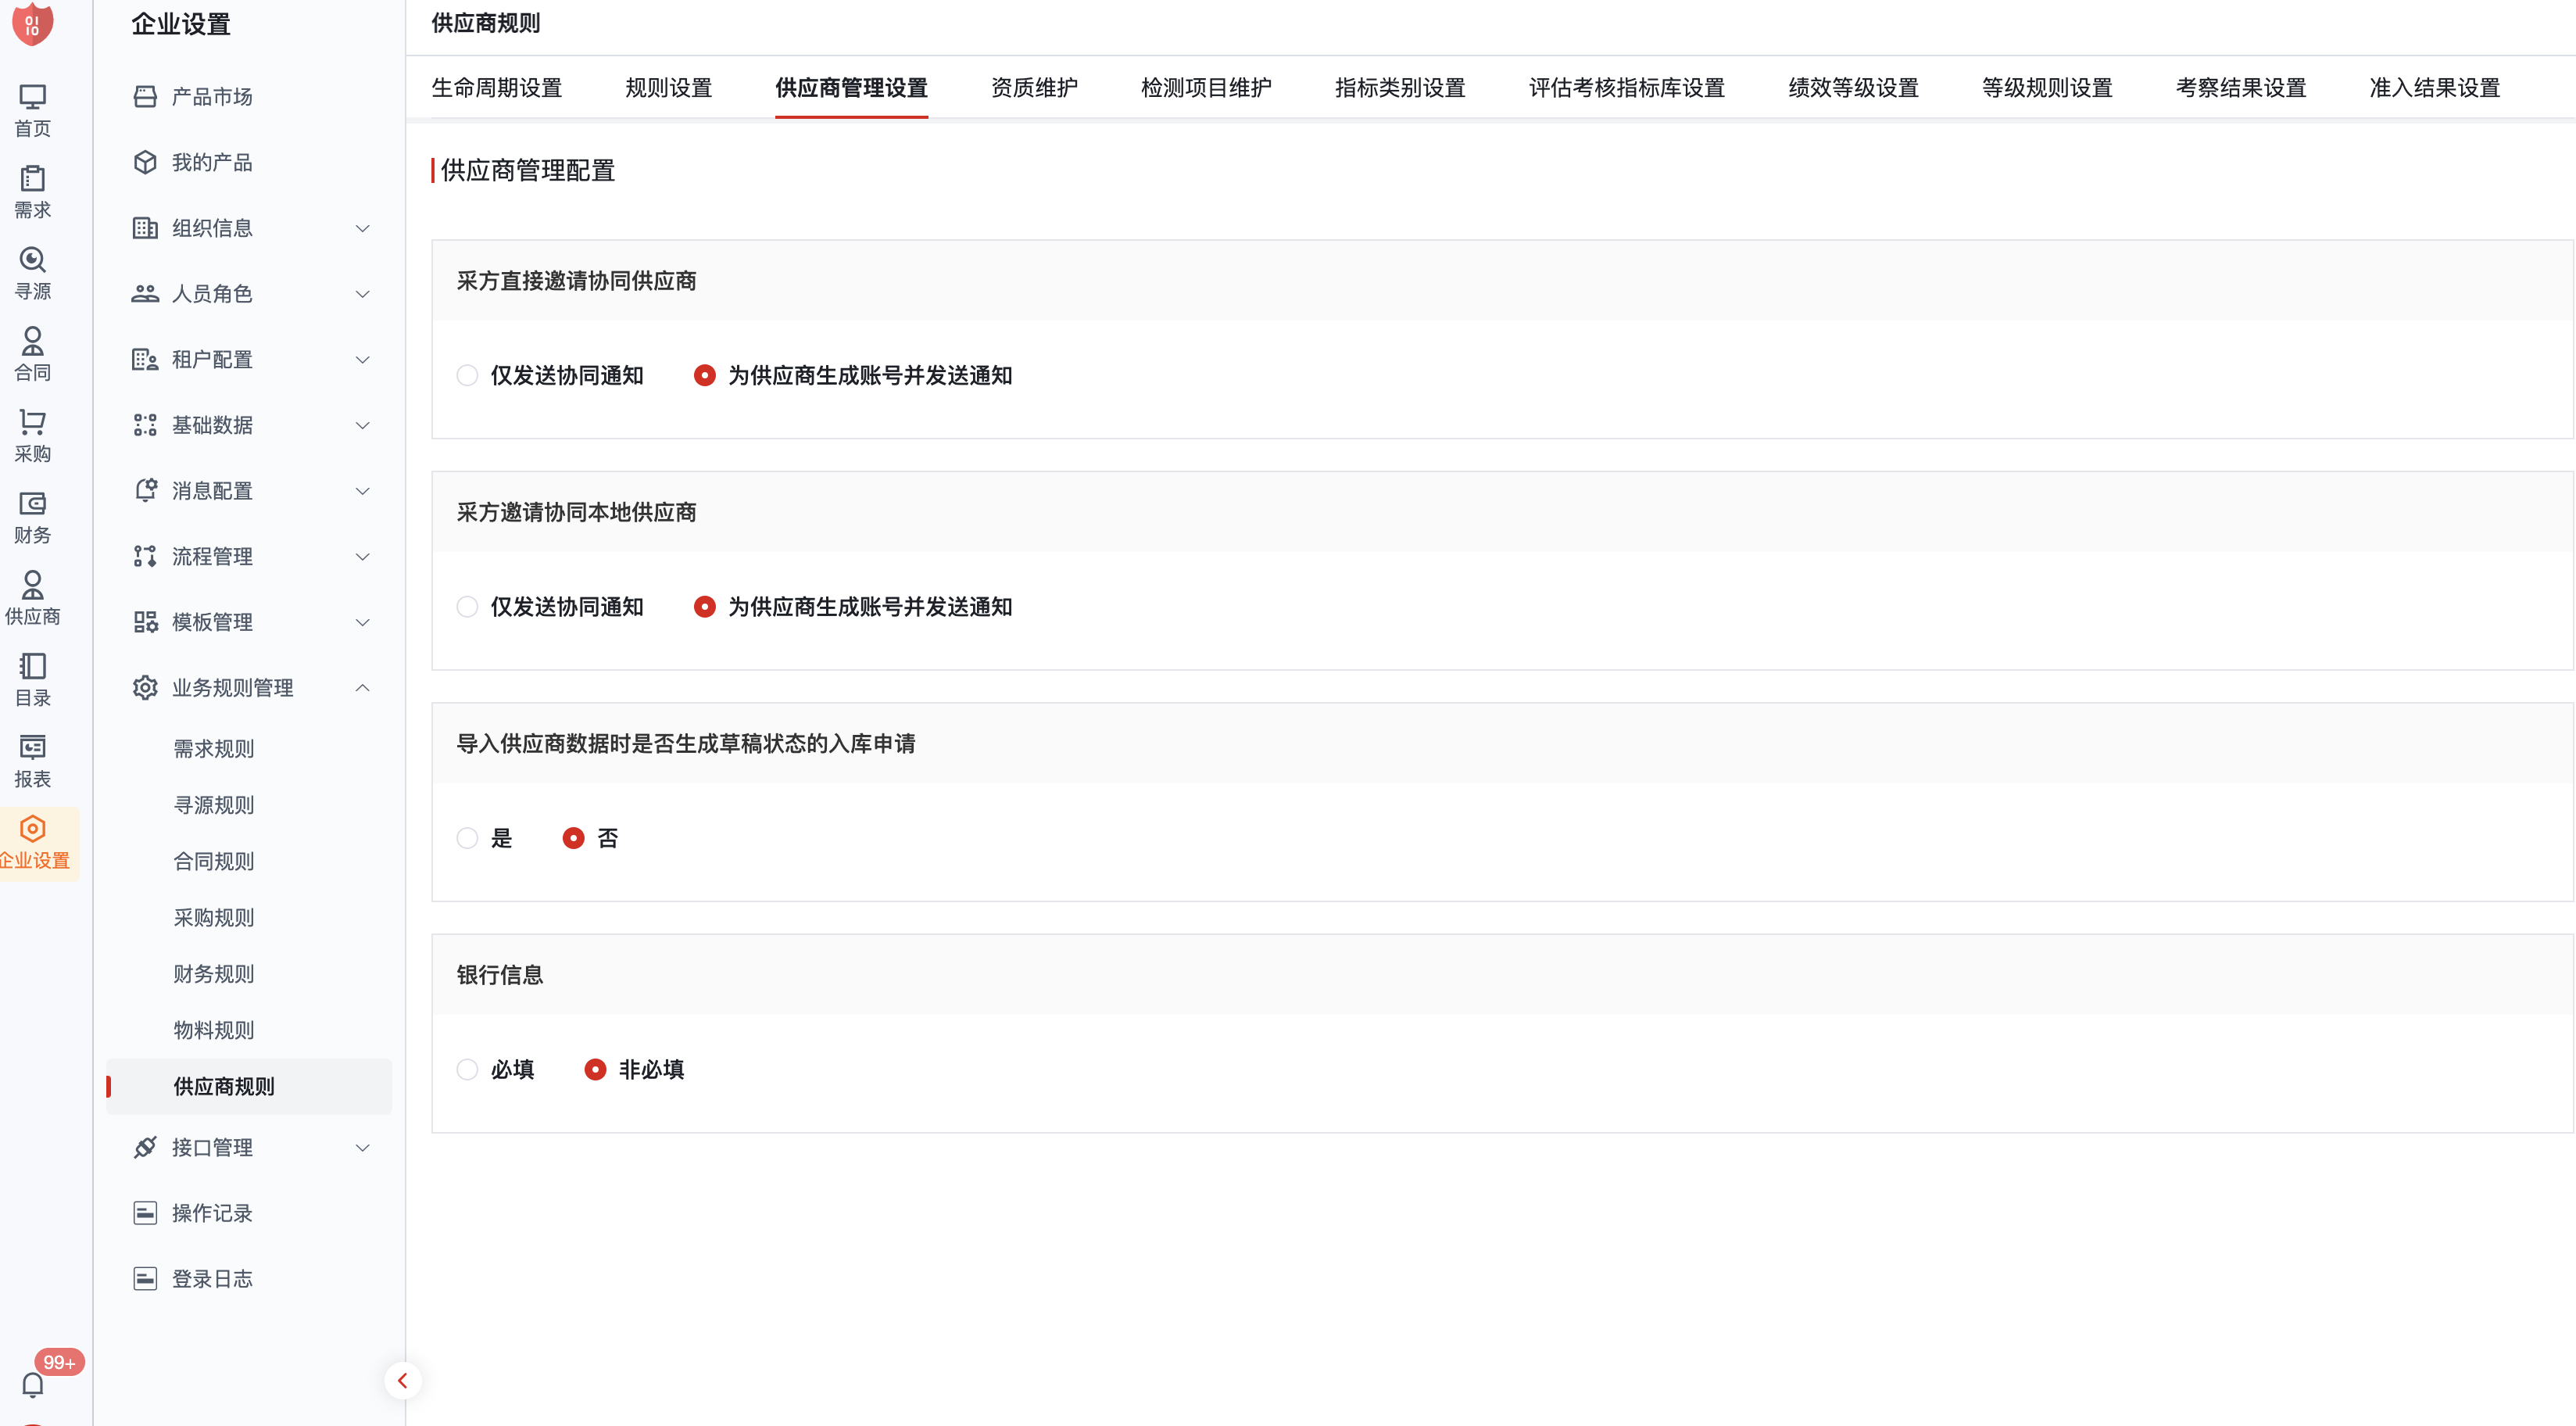This screenshot has width=2576, height=1426.
Task: Switch to the 规则设置 tab
Action: tap(668, 88)
